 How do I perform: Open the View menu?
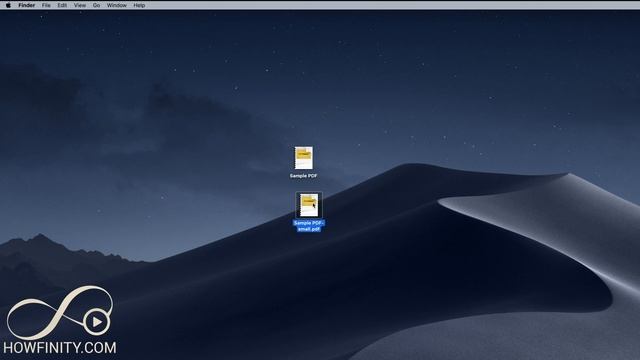80,5
